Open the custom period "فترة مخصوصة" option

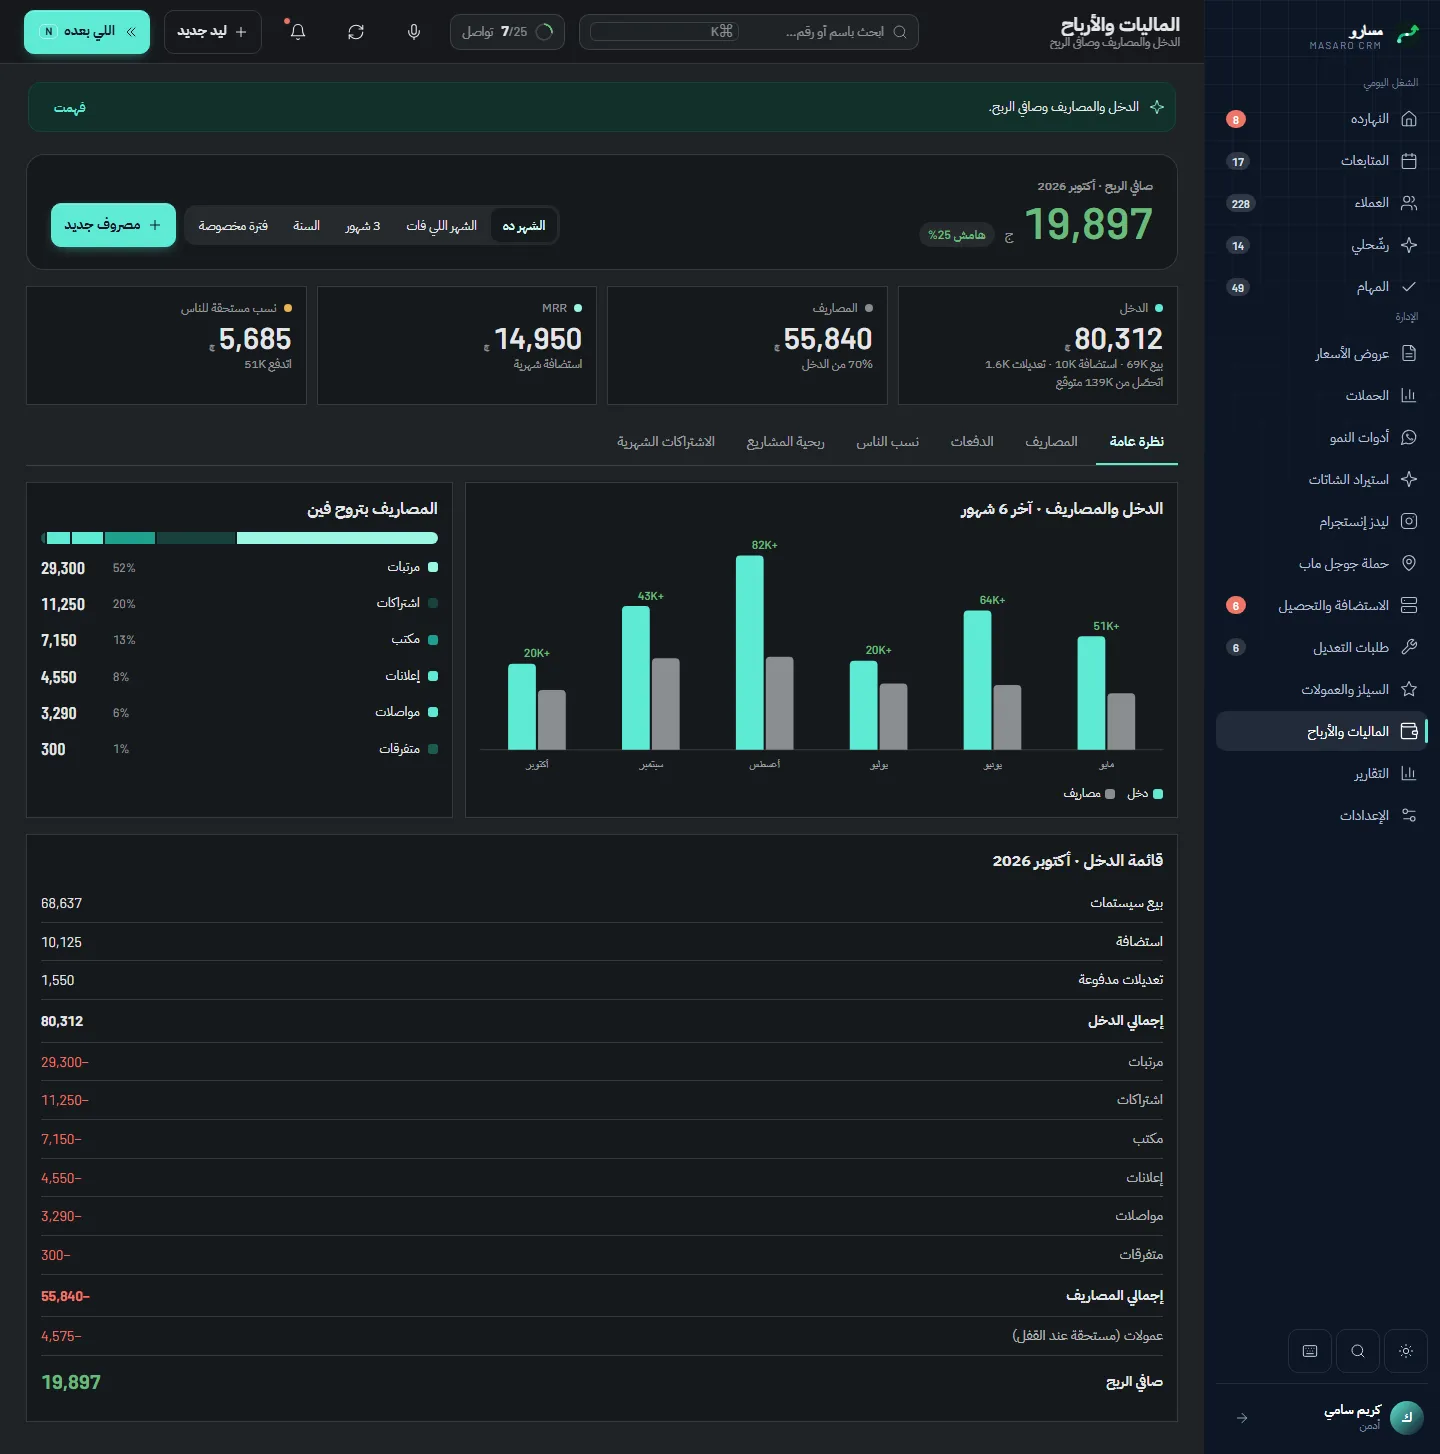(233, 226)
